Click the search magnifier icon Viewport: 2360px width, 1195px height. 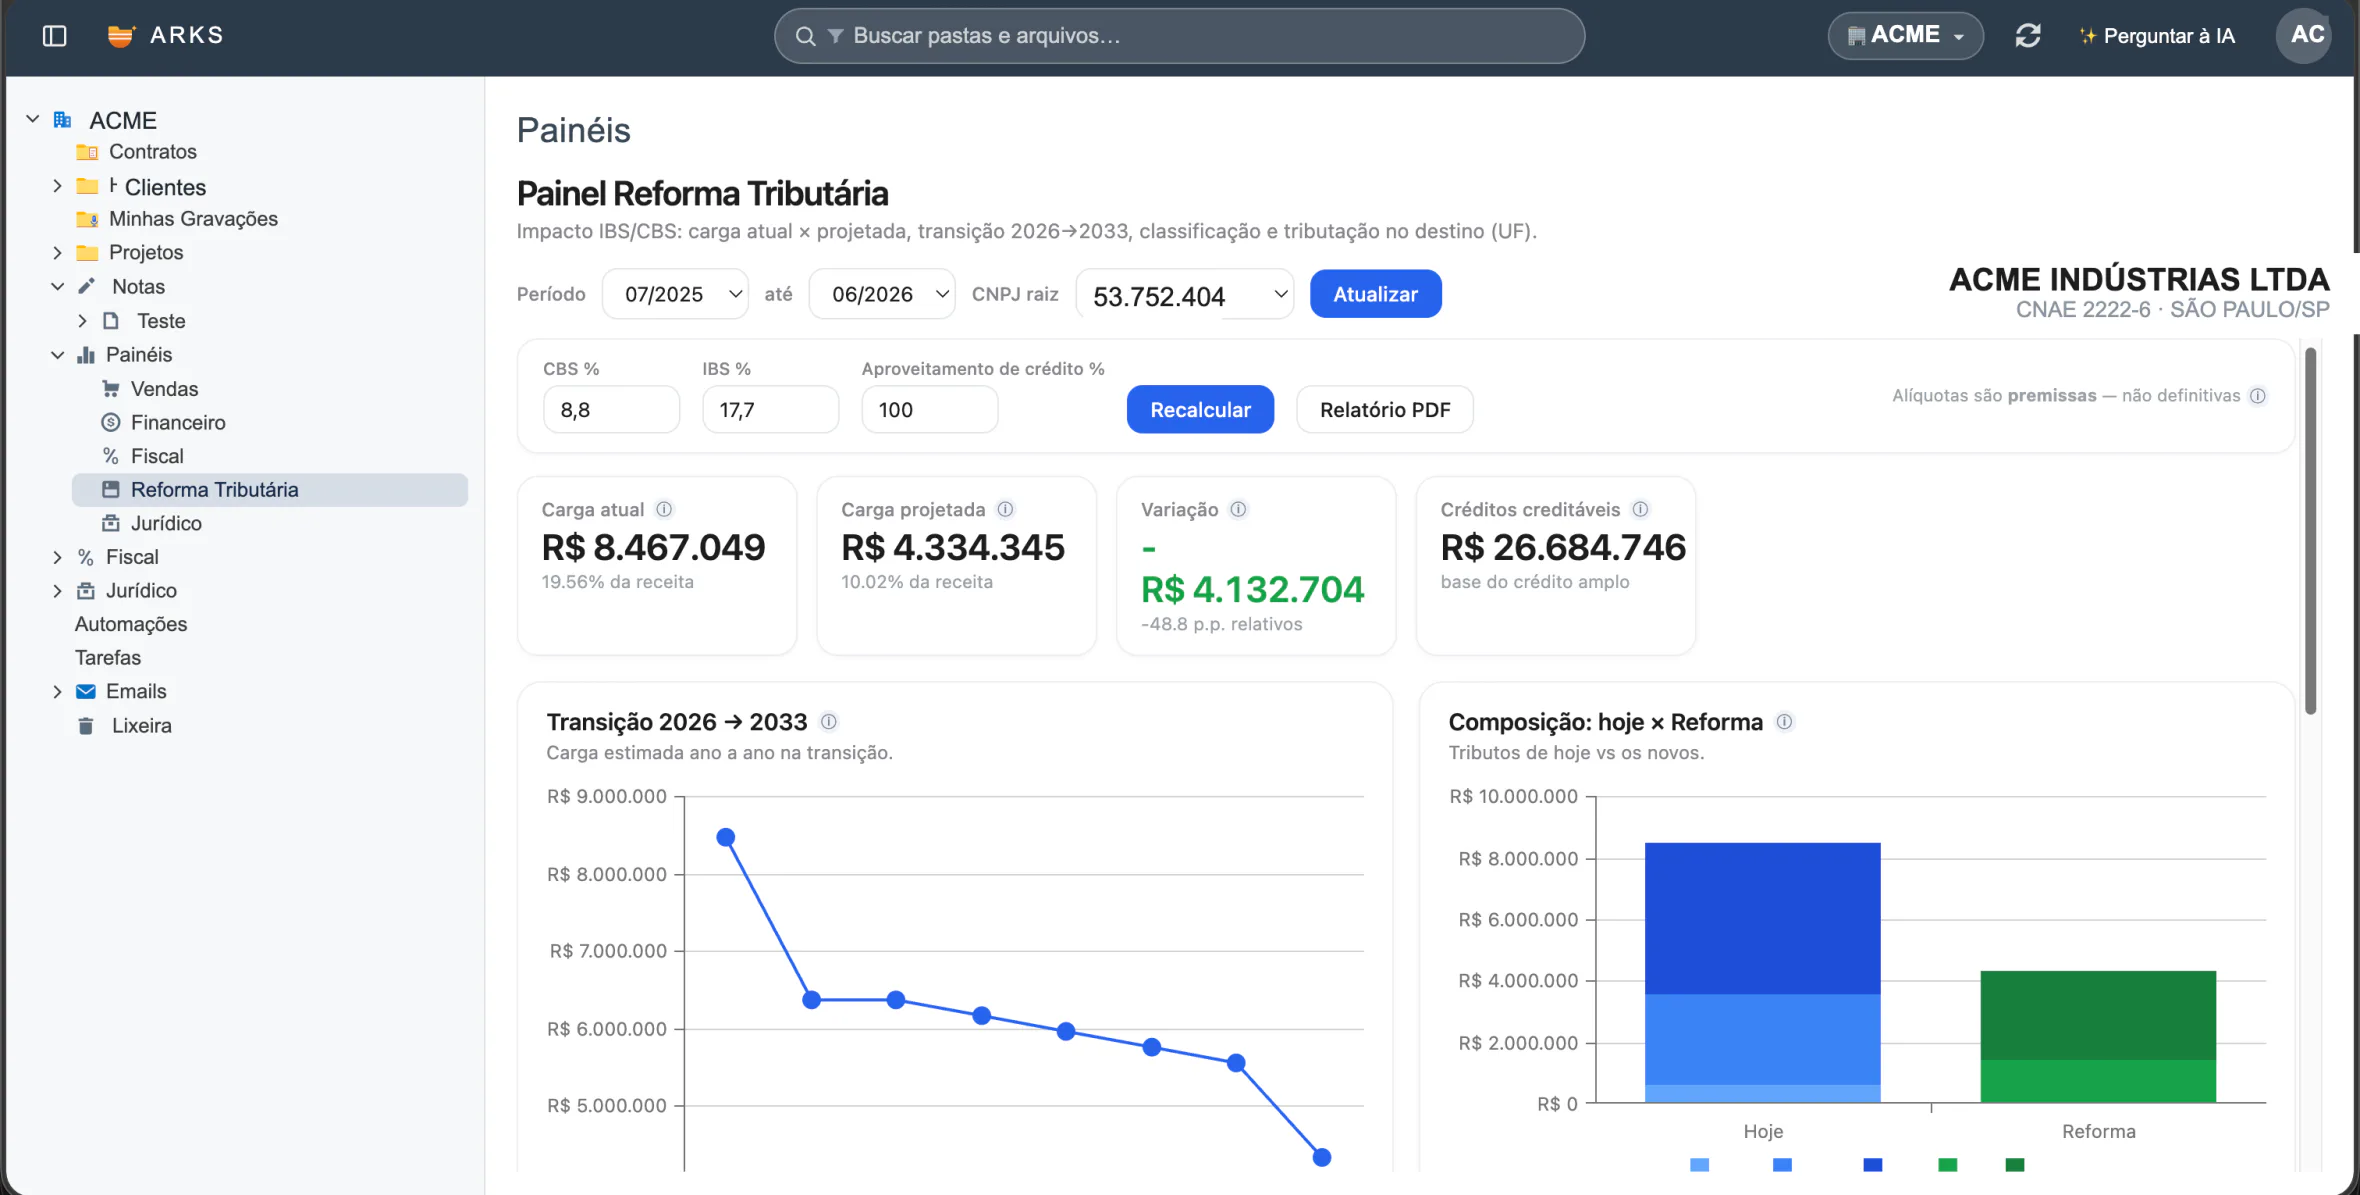(805, 36)
